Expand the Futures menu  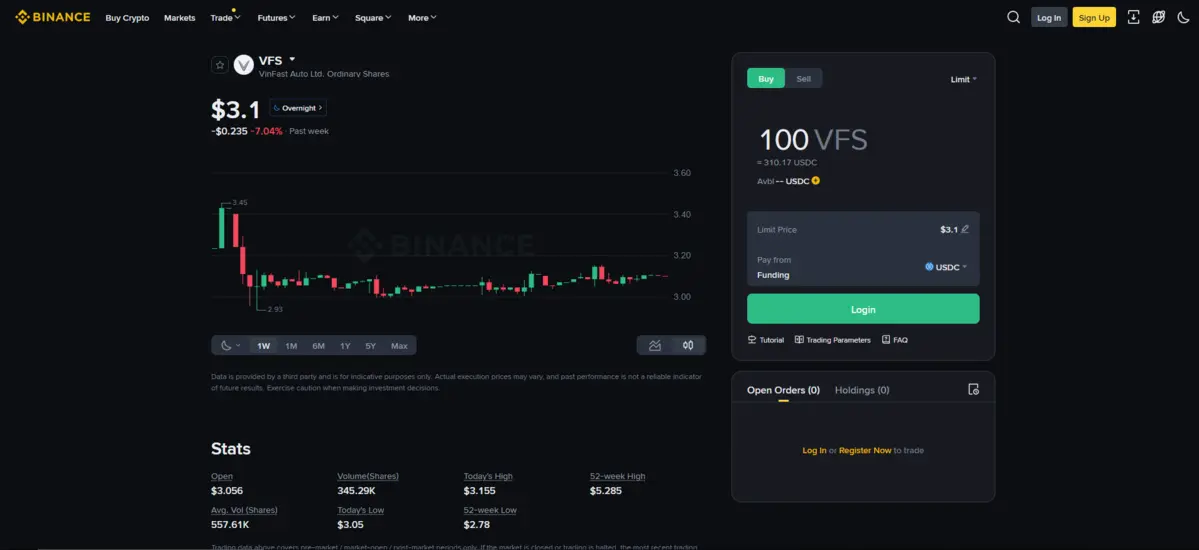[x=277, y=18]
